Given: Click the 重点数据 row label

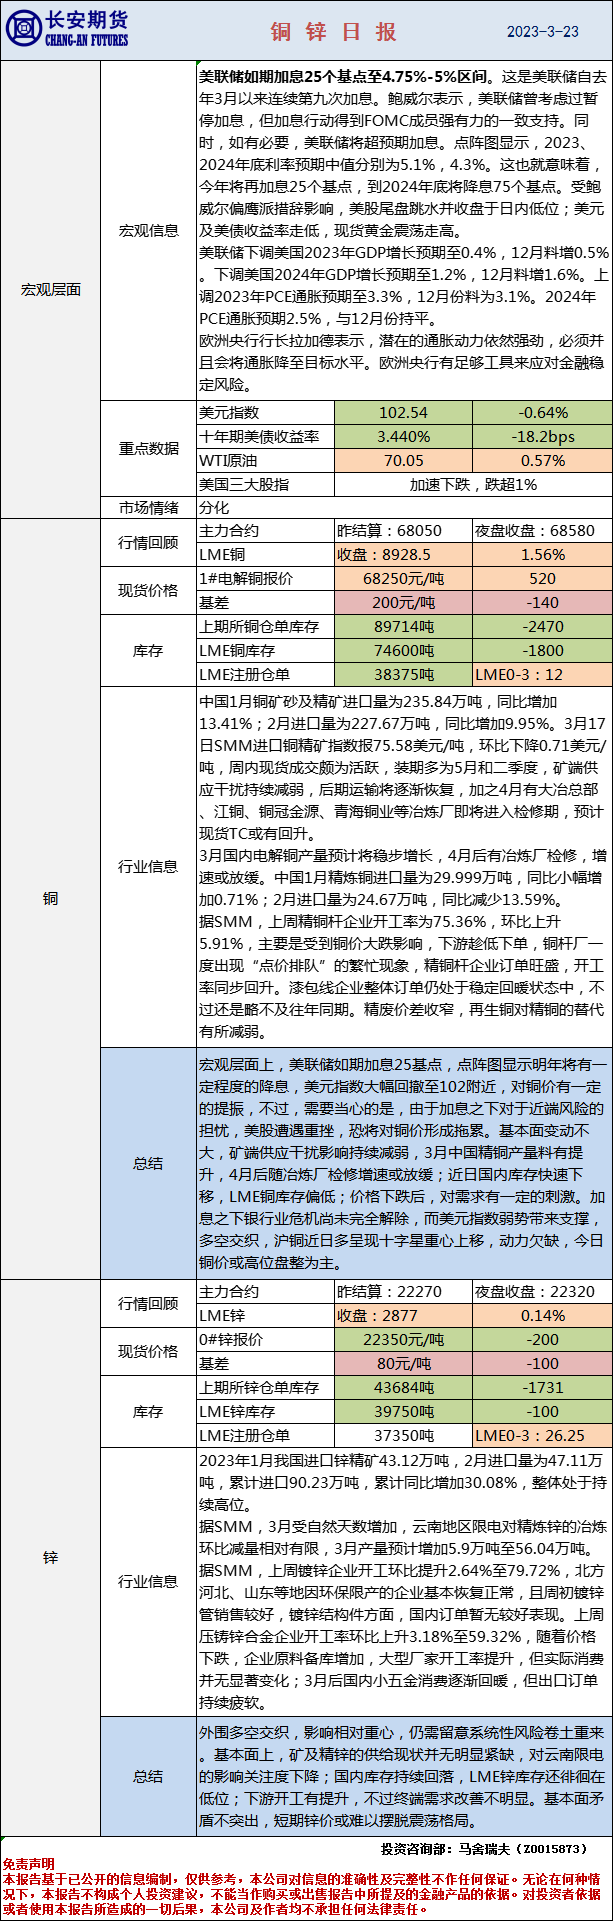Looking at the screenshot, I should tap(148, 448).
